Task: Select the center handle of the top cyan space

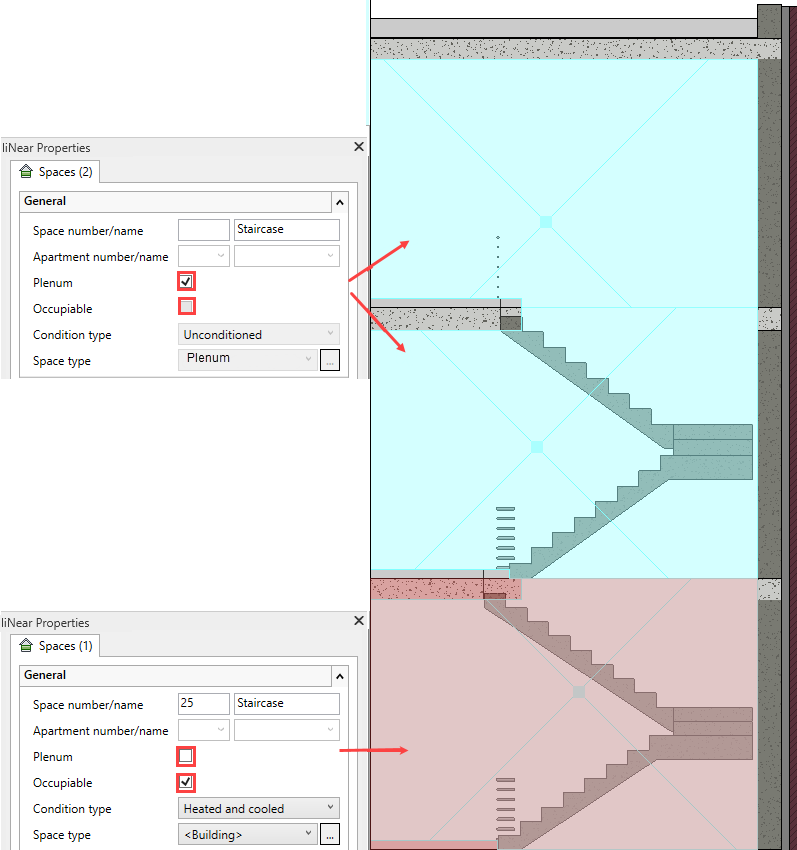Action: pyautogui.click(x=546, y=222)
